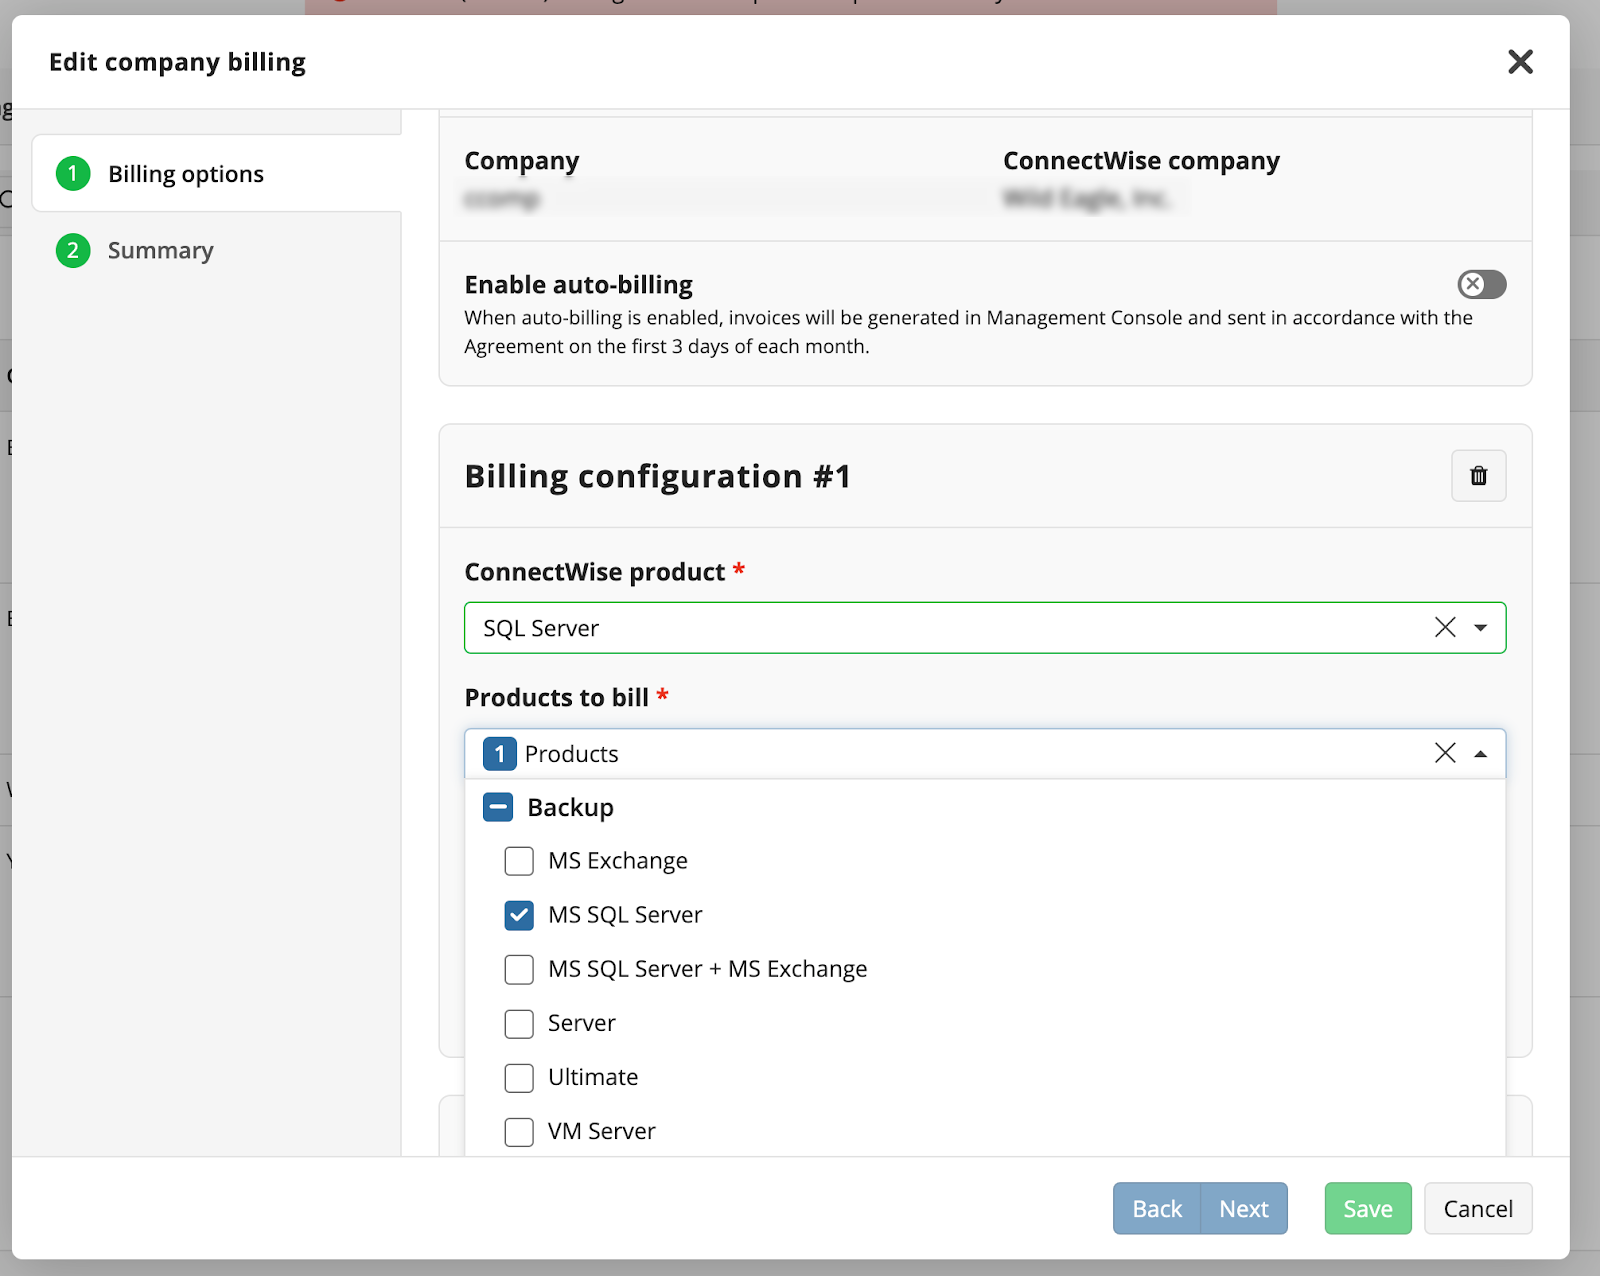The width and height of the screenshot is (1600, 1276).
Task: Click the ConnectWise company label
Action: [1141, 161]
